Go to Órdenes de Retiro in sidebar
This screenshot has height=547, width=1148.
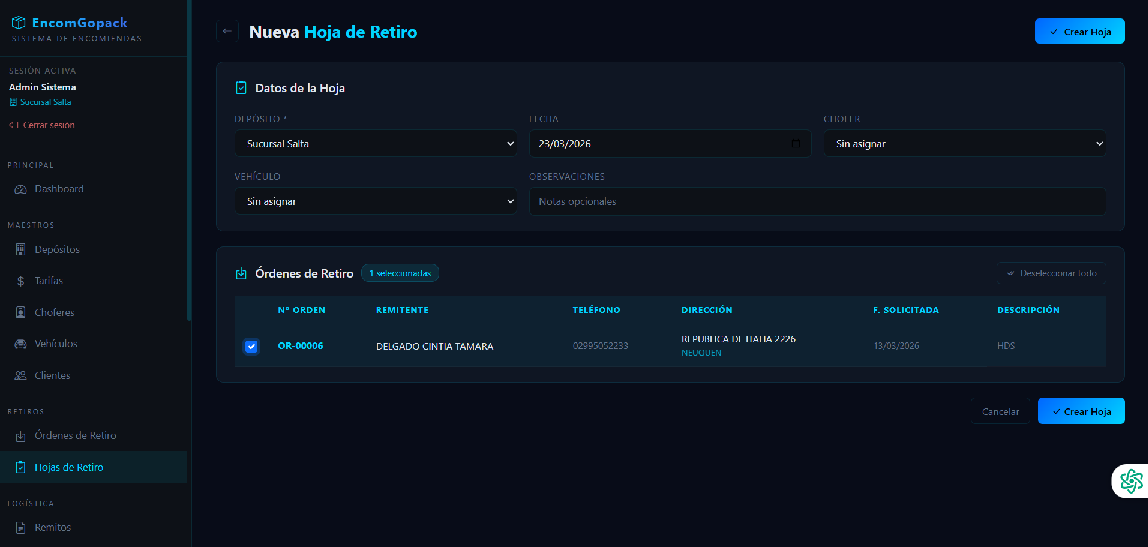point(75,436)
